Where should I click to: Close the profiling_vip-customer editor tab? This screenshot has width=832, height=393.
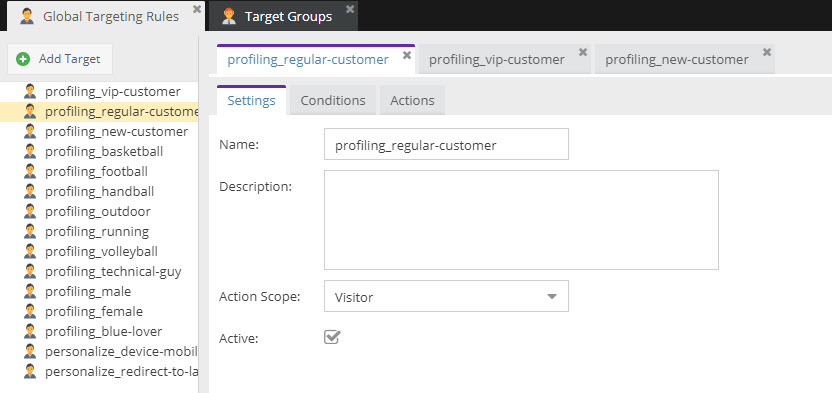pos(583,52)
